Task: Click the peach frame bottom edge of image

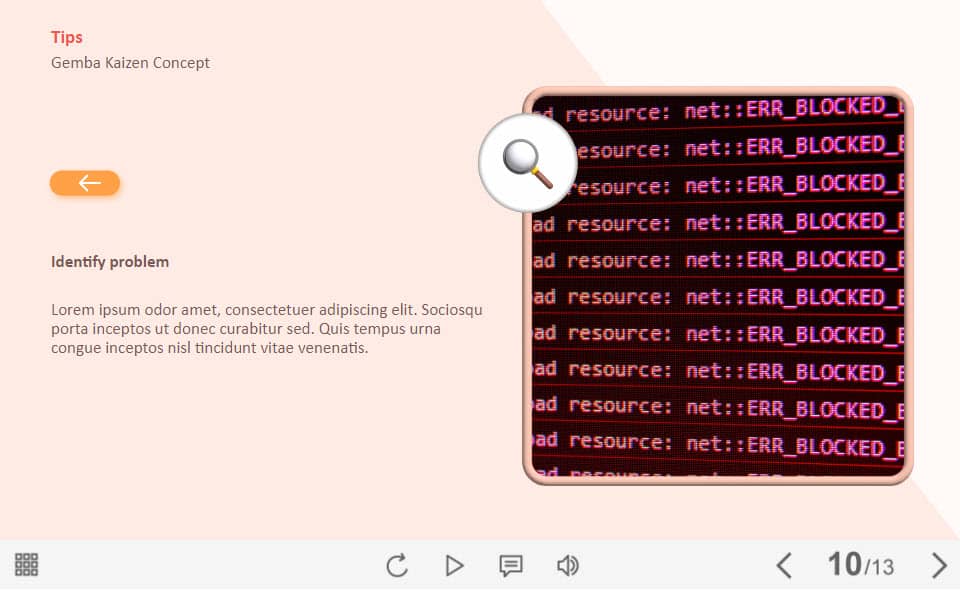Action: coord(718,480)
